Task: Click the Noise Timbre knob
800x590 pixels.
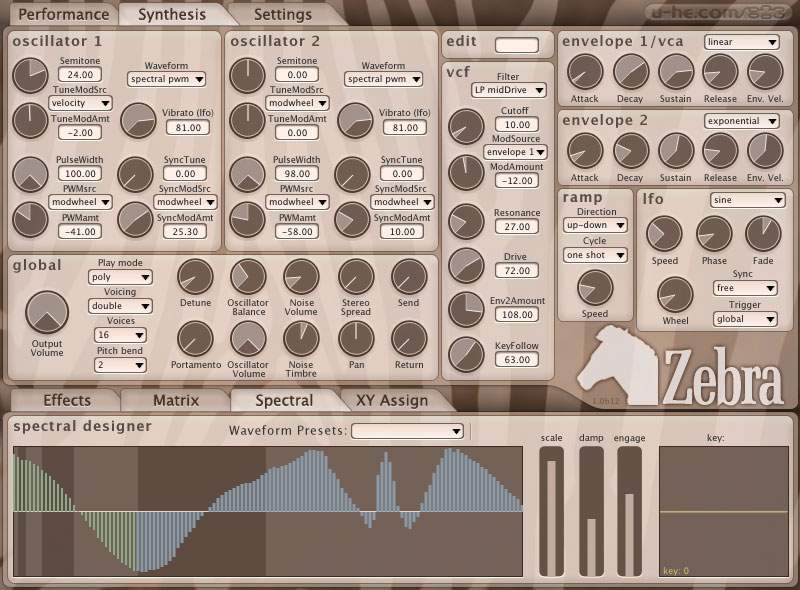Action: 301,339
